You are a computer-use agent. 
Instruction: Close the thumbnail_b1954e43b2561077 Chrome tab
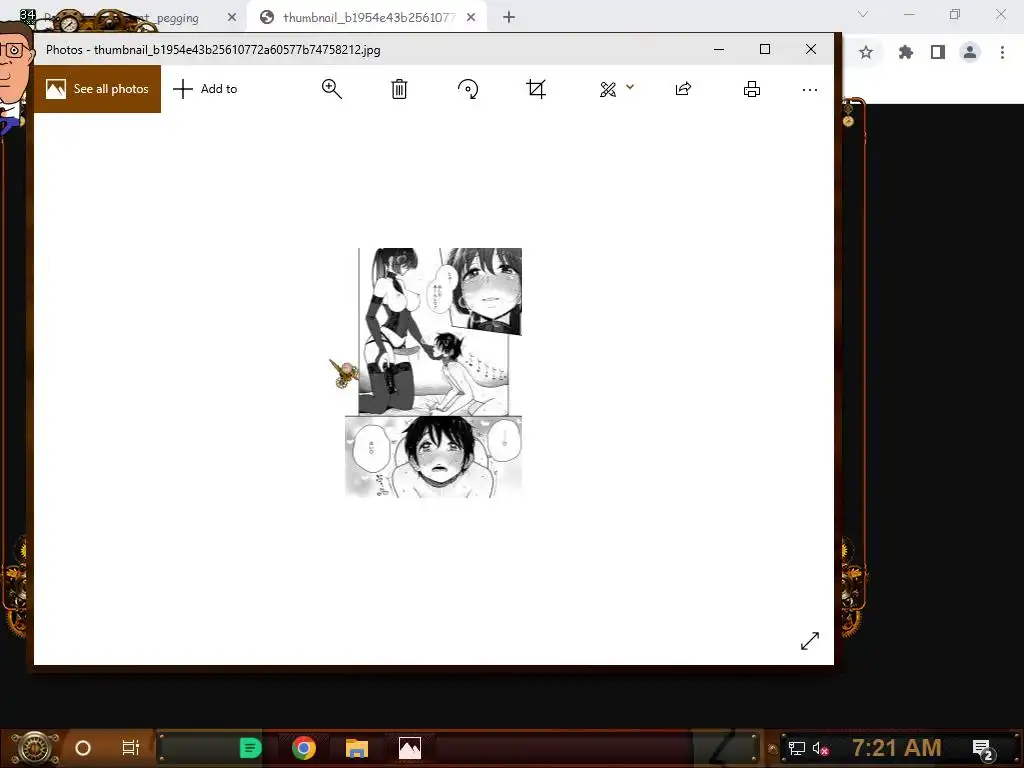click(471, 18)
